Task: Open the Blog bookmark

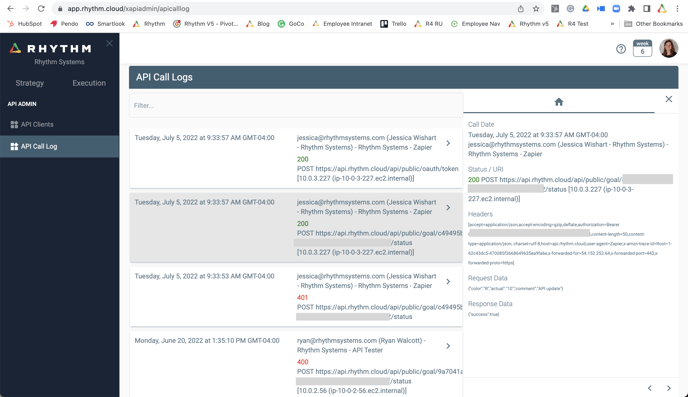Action: click(x=258, y=24)
